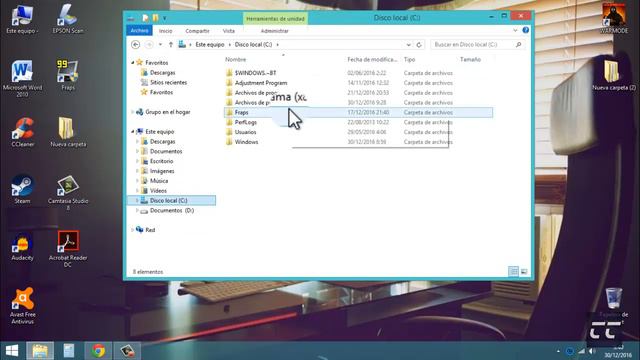The image size is (640, 360).
Task: Sort by Tamaño column header
Action: coord(470,60)
